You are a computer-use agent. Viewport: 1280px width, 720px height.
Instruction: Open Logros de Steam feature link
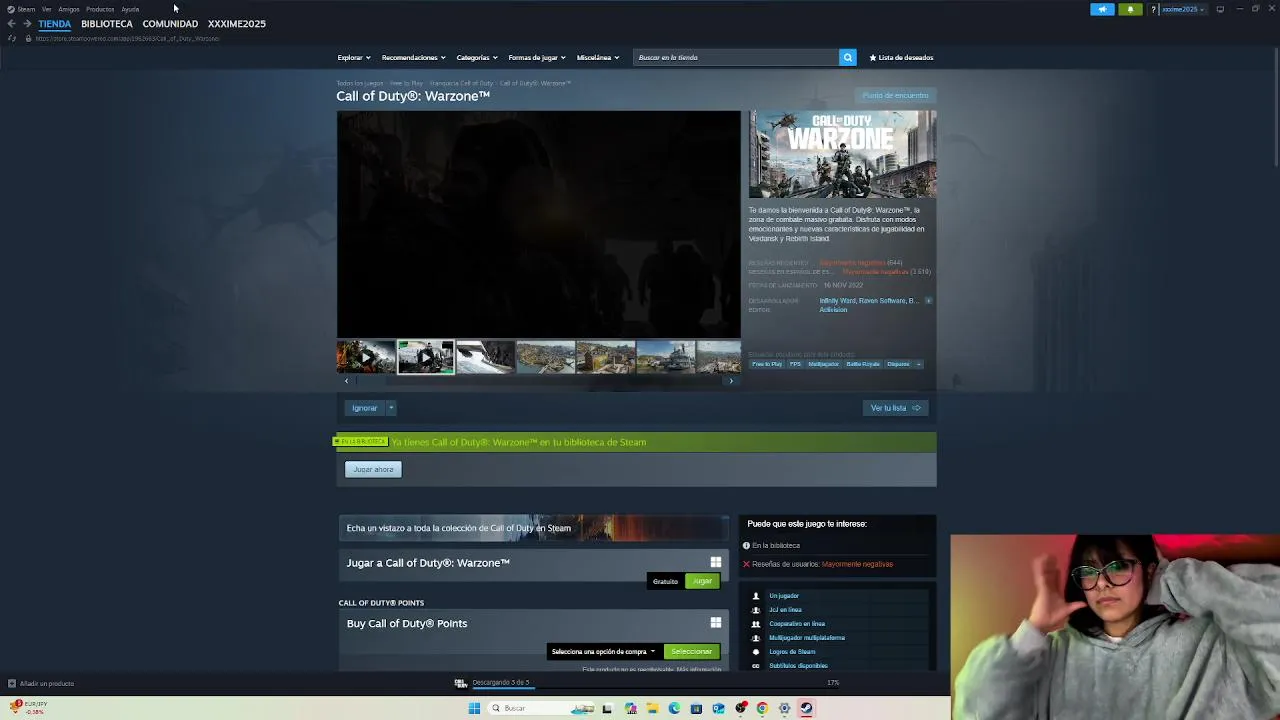pyautogui.click(x=792, y=652)
